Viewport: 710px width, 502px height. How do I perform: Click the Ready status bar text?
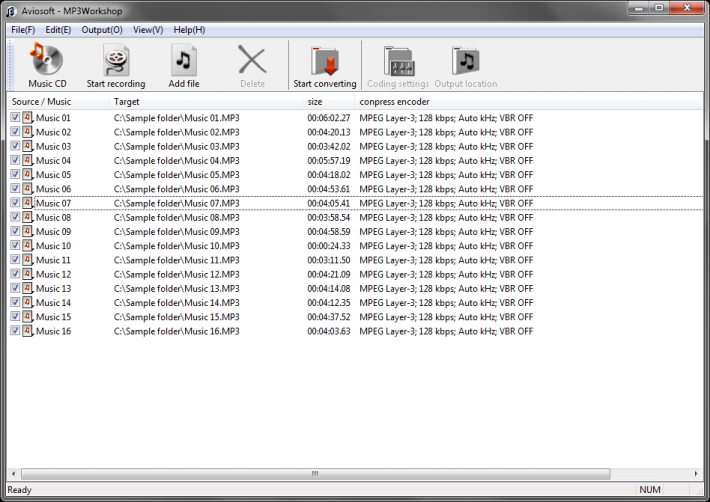[x=19, y=490]
